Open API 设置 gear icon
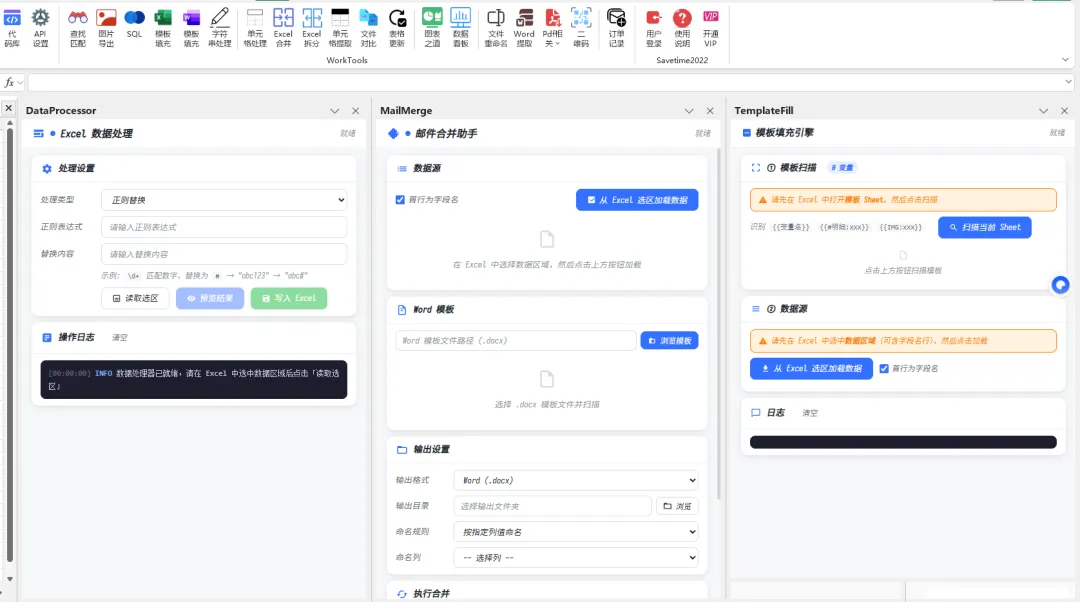Viewport: 1080px width, 602px height. (41, 28)
